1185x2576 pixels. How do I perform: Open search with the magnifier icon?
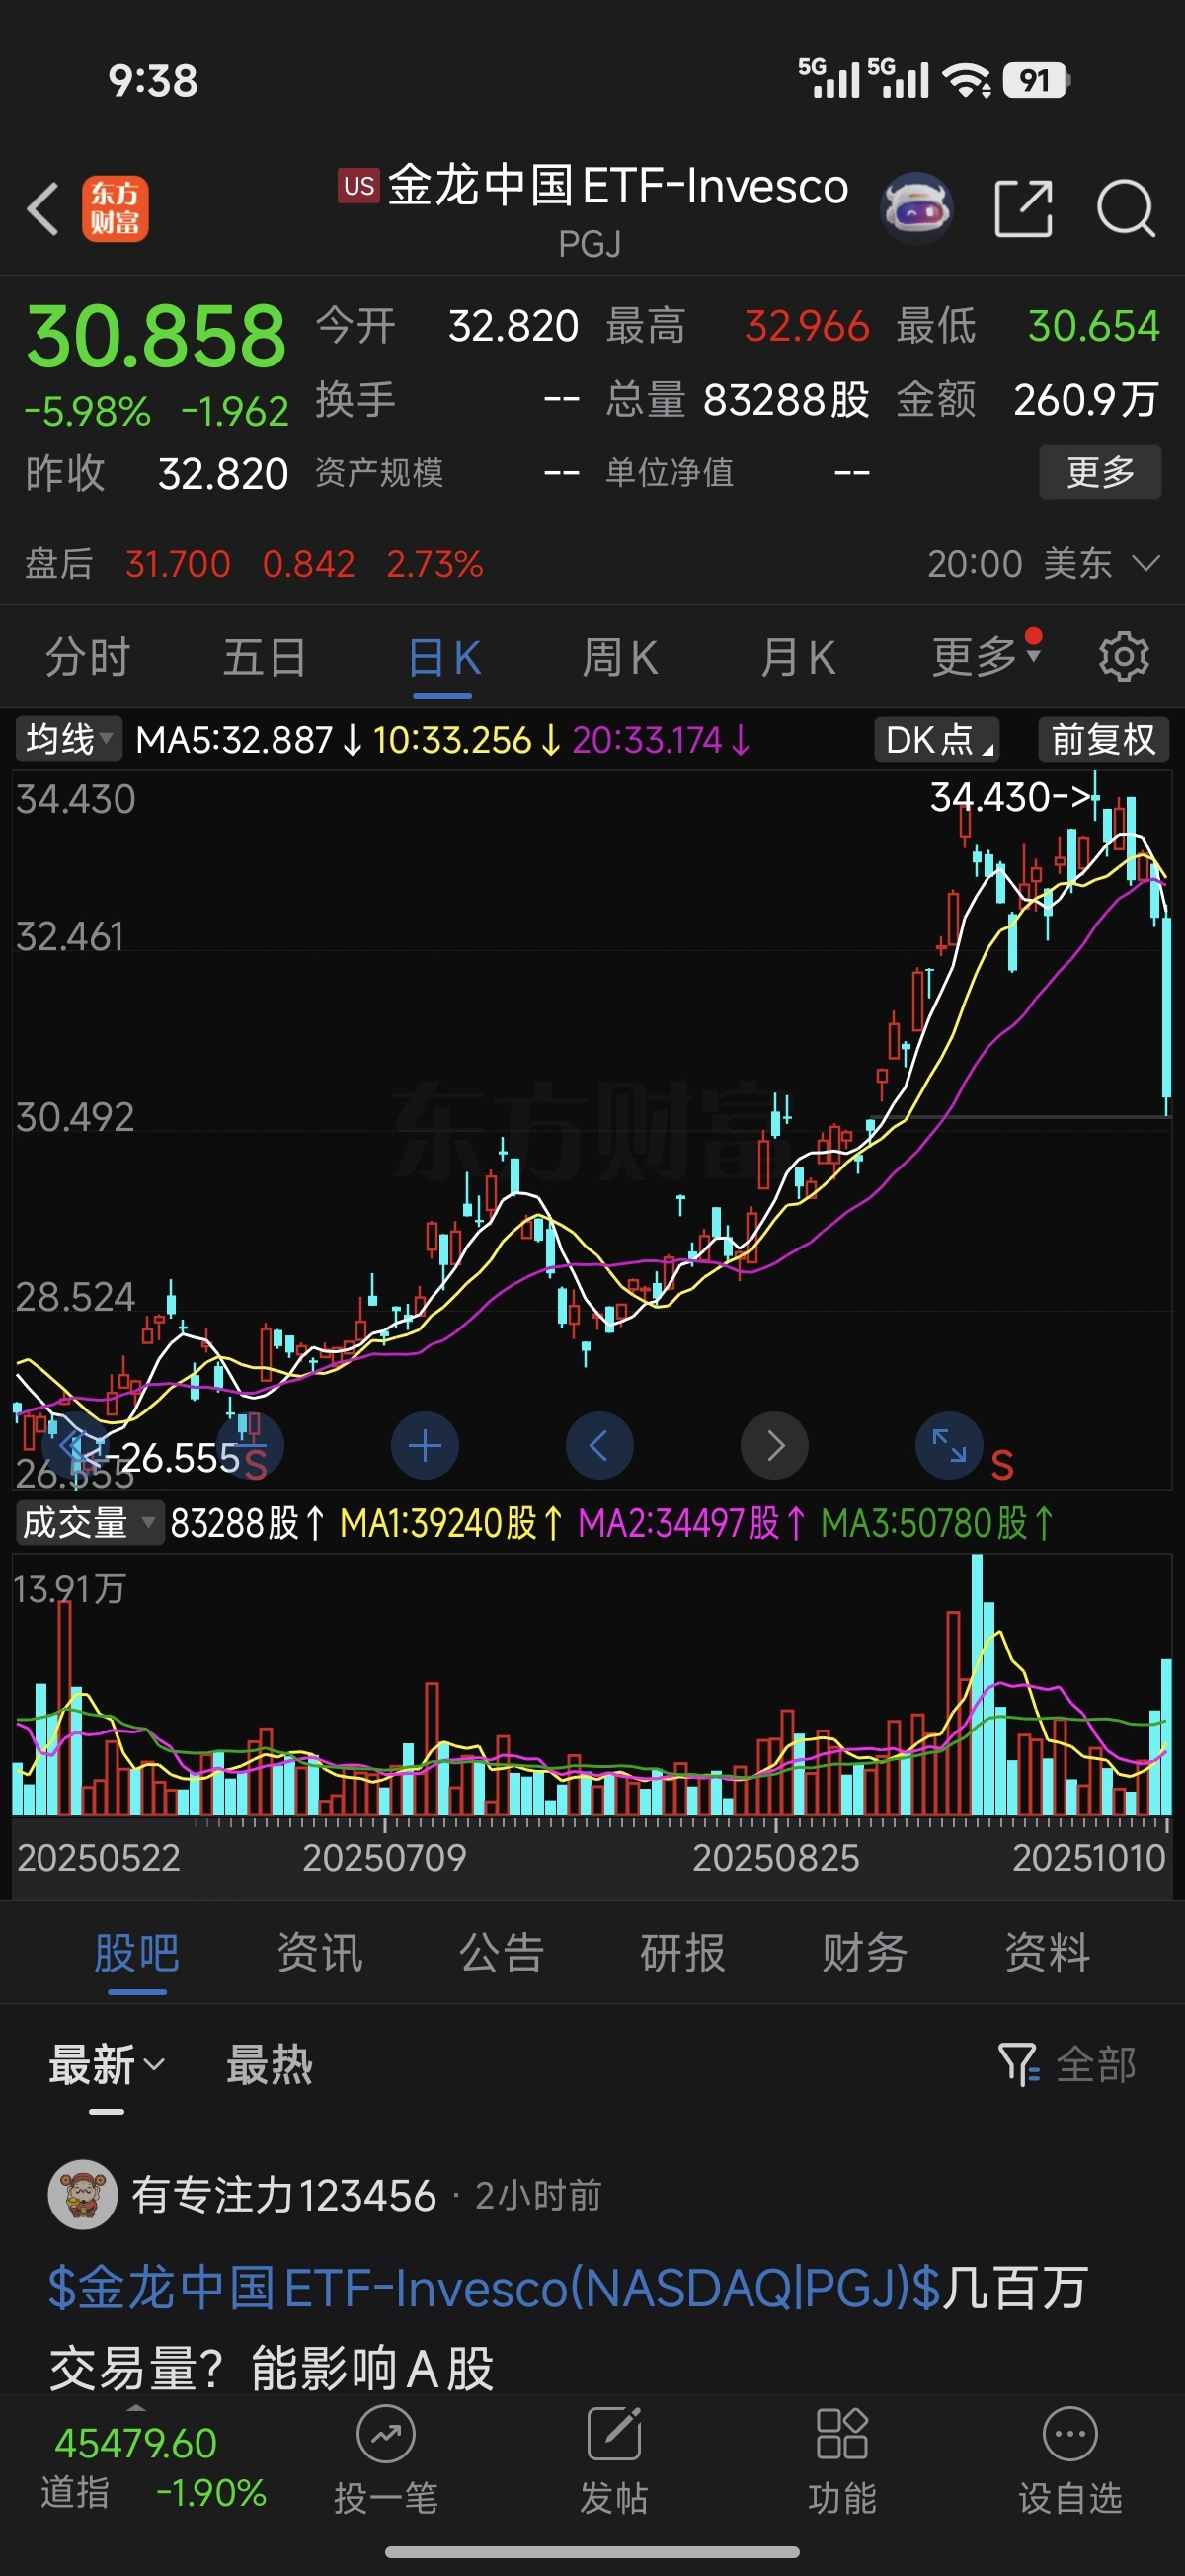coord(1126,209)
